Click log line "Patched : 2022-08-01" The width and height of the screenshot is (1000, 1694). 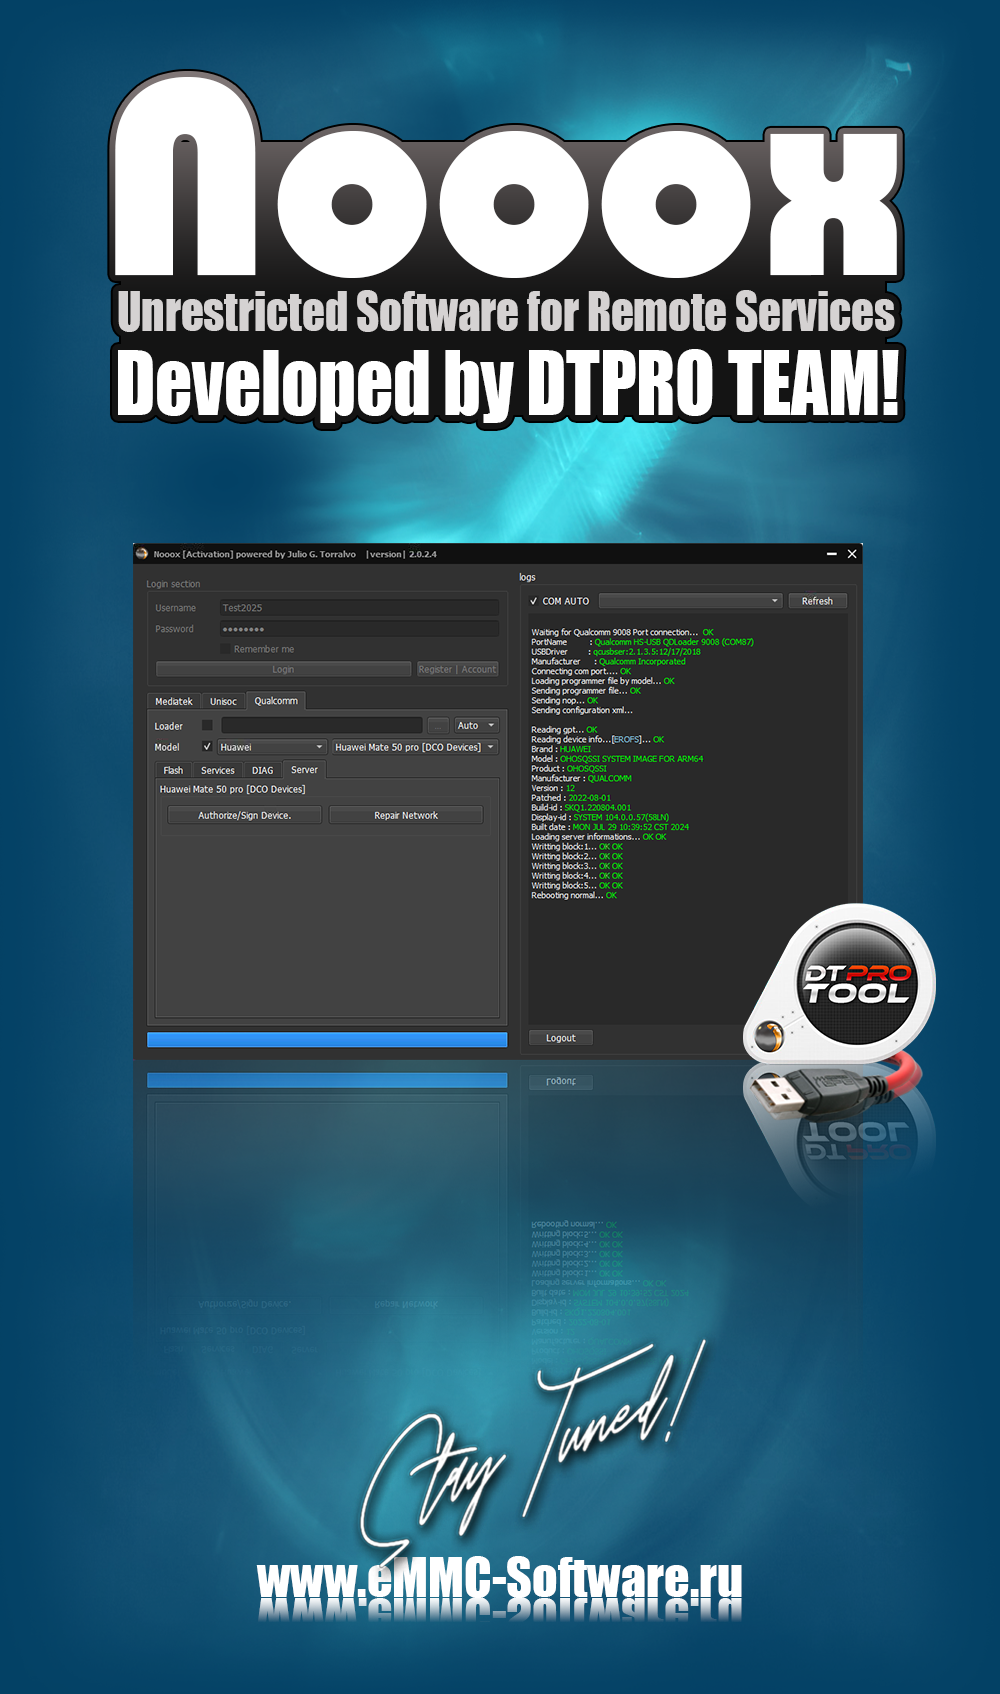571,798
